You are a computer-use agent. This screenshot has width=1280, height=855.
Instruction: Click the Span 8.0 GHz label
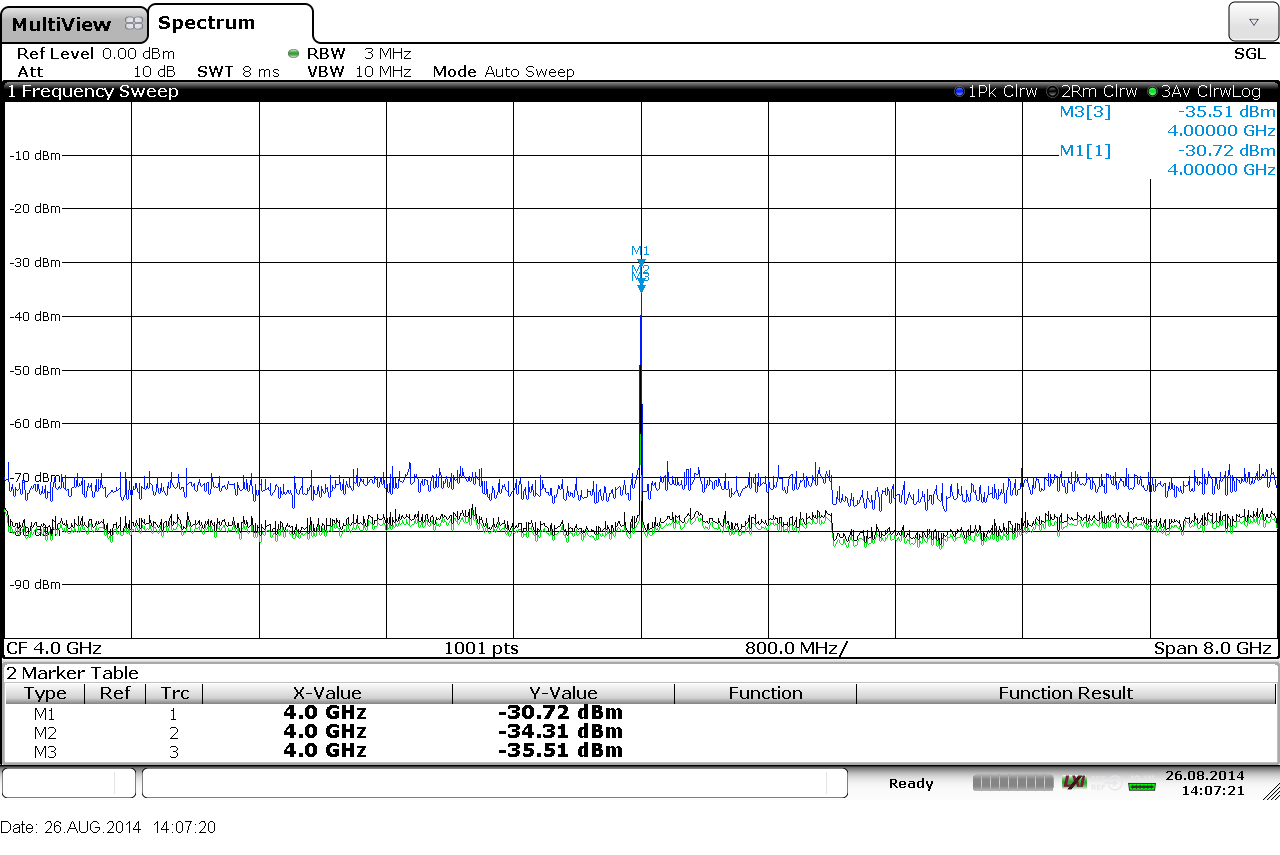point(1213,648)
